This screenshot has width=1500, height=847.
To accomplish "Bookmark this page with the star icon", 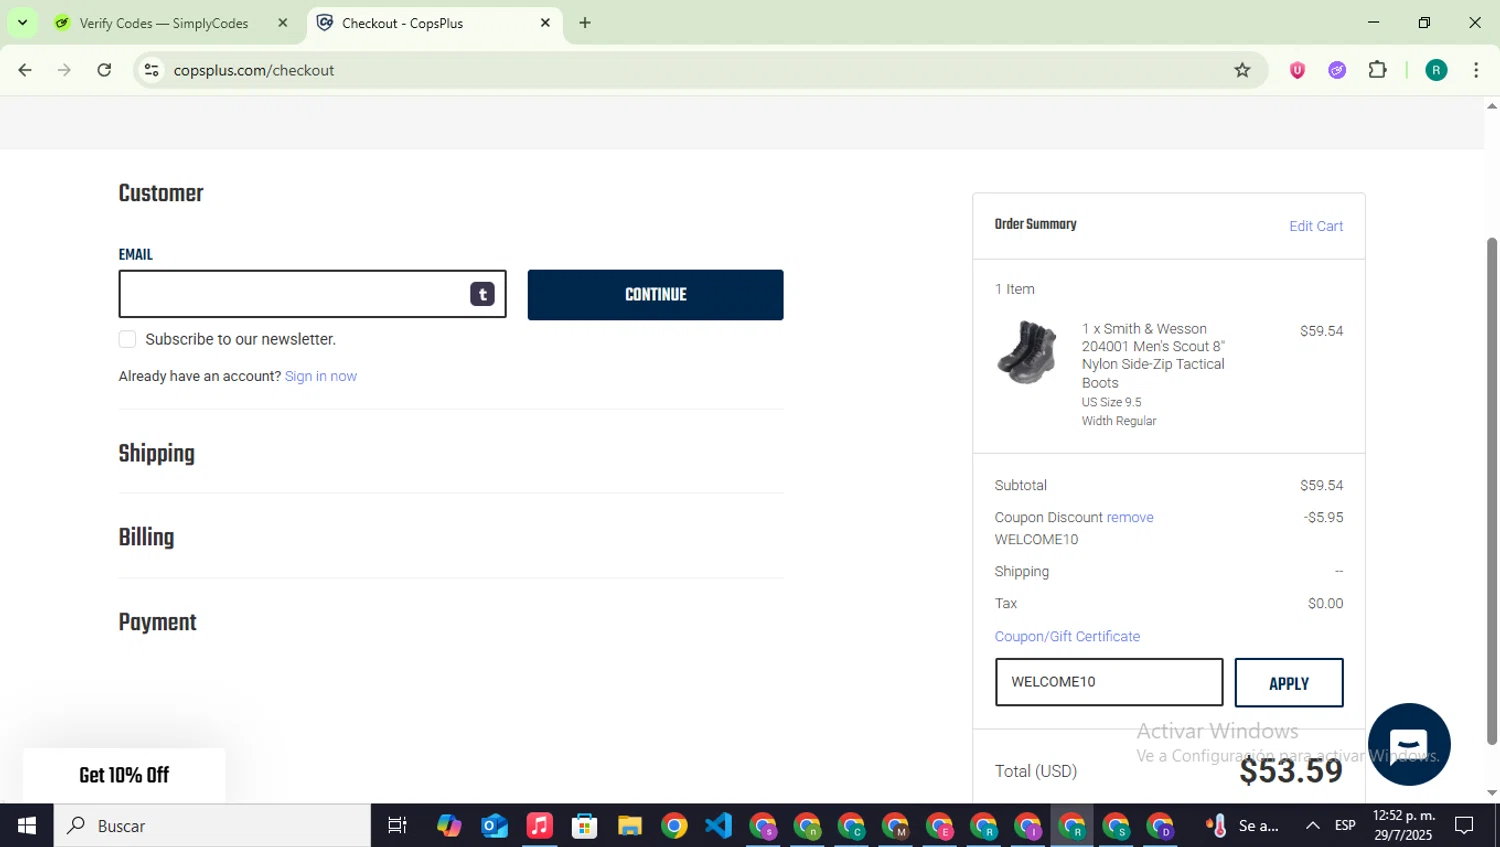I will pos(1242,70).
